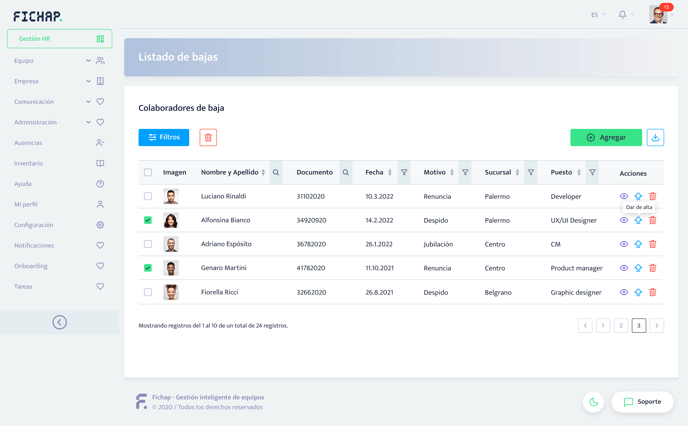Click the Configuración gear icon
This screenshot has width=688, height=426.
[100, 225]
